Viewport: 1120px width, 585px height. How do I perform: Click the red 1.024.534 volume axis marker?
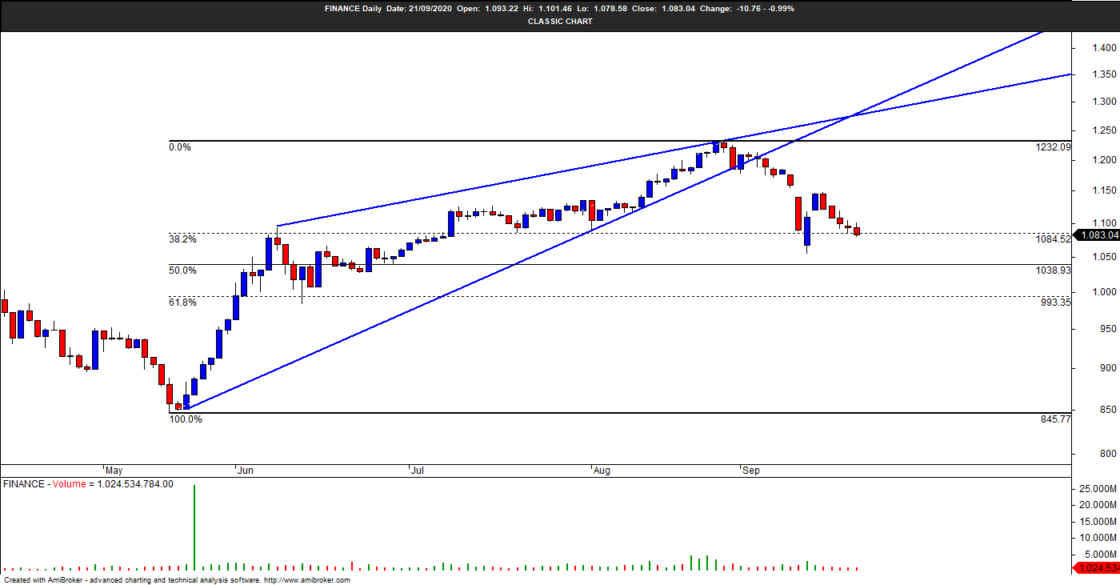coord(1097,569)
